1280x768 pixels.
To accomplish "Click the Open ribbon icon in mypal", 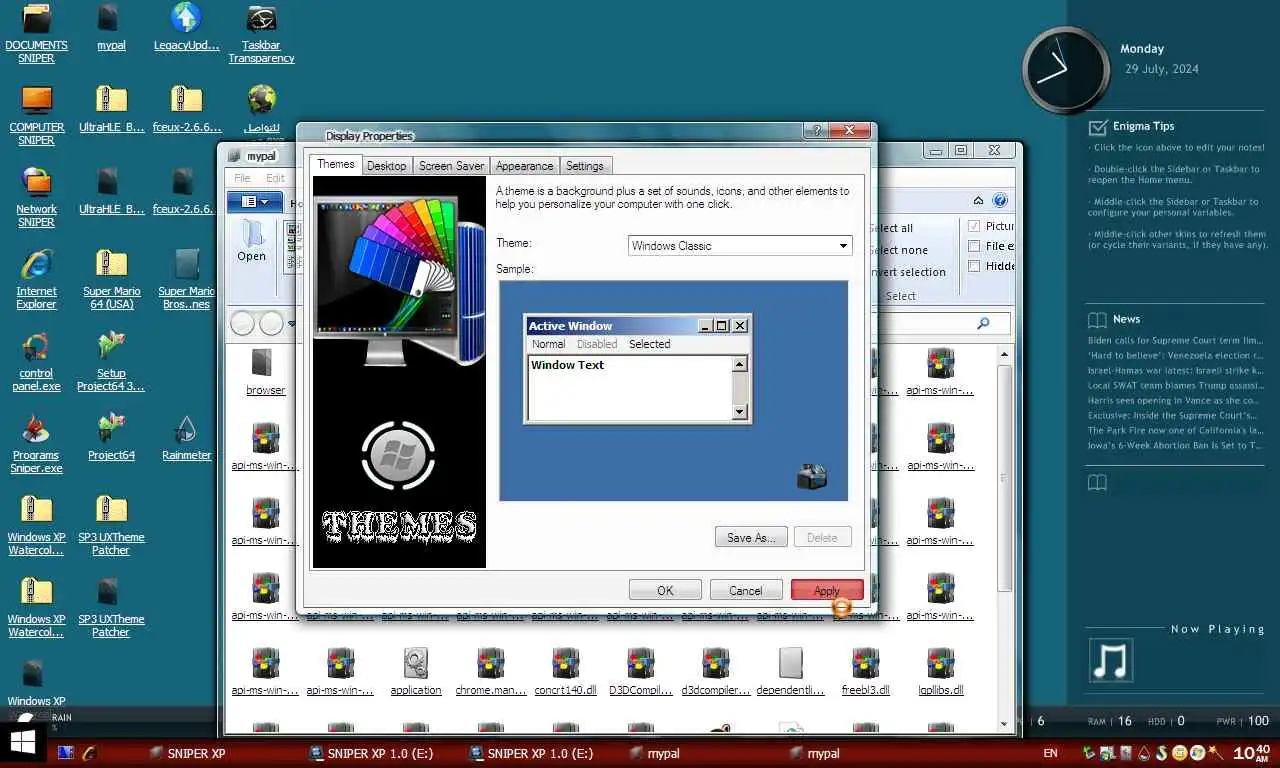I will click(252, 240).
